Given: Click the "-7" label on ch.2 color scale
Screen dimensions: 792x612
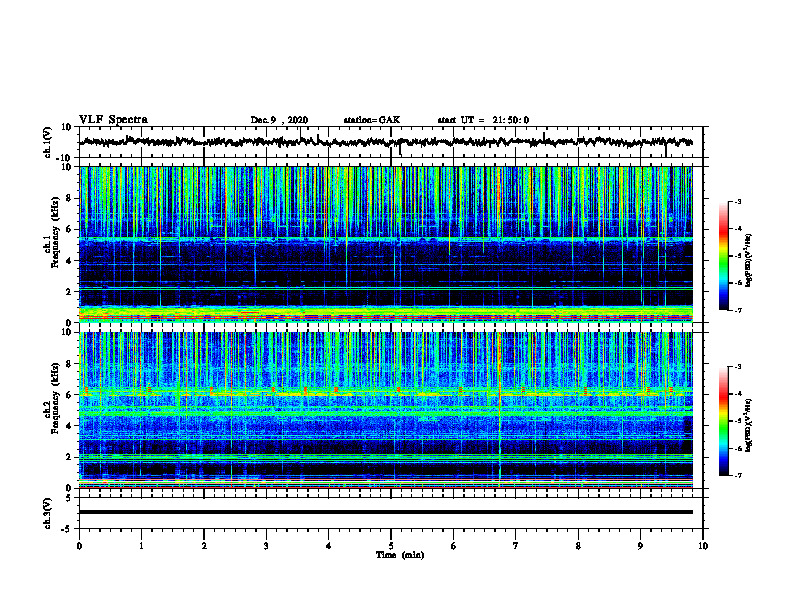Looking at the screenshot, I should coord(737,476).
